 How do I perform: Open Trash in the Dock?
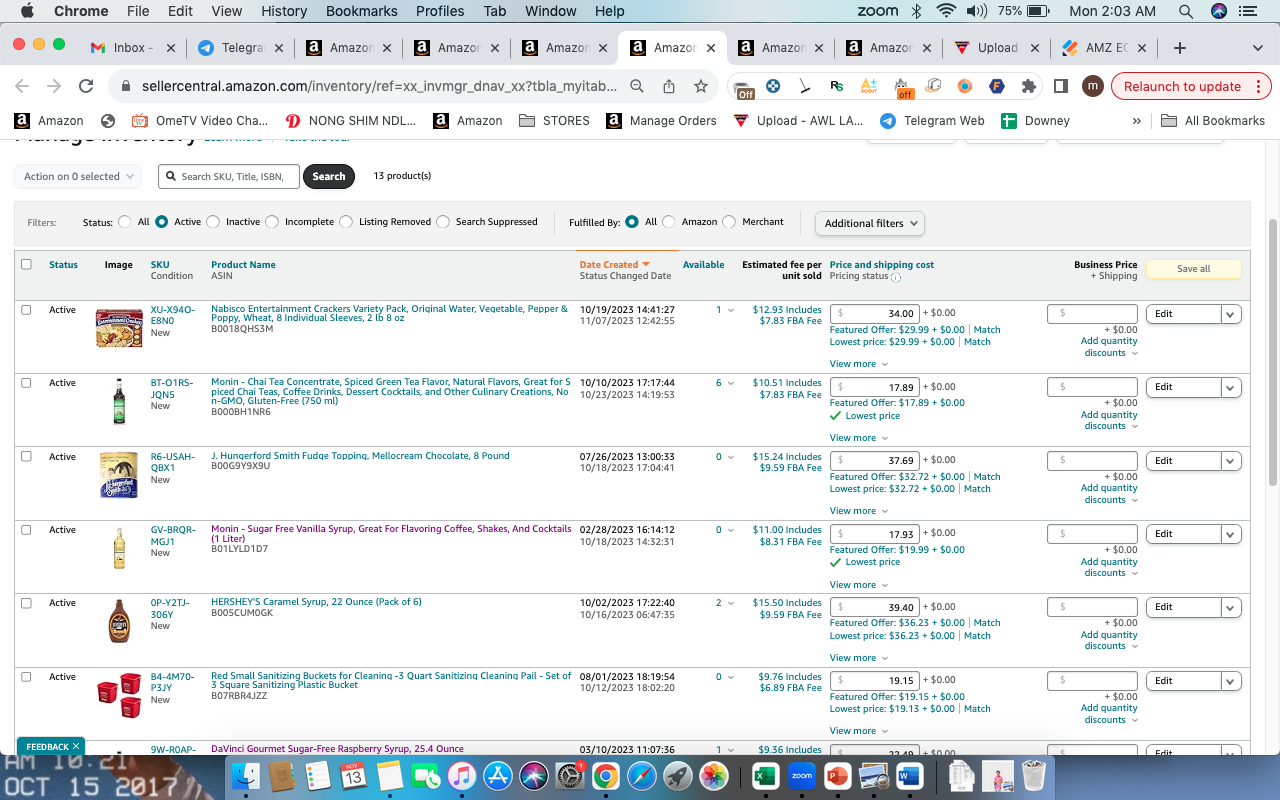pyautogui.click(x=1034, y=775)
